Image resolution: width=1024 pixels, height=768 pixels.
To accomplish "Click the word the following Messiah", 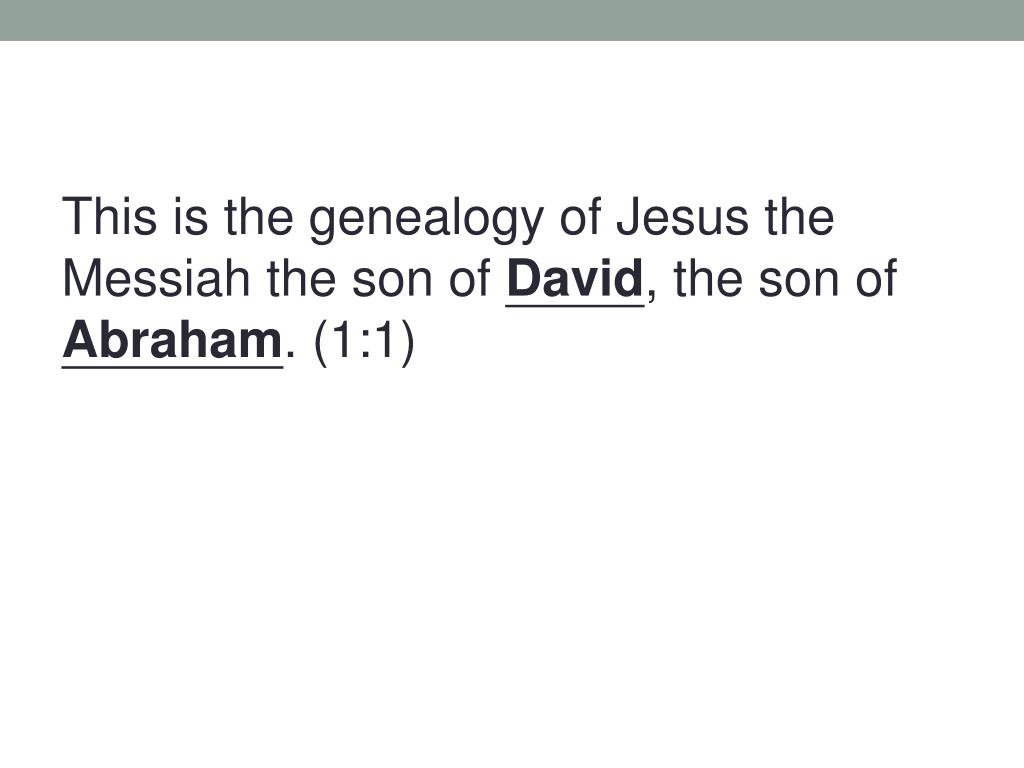I will (x=301, y=279).
